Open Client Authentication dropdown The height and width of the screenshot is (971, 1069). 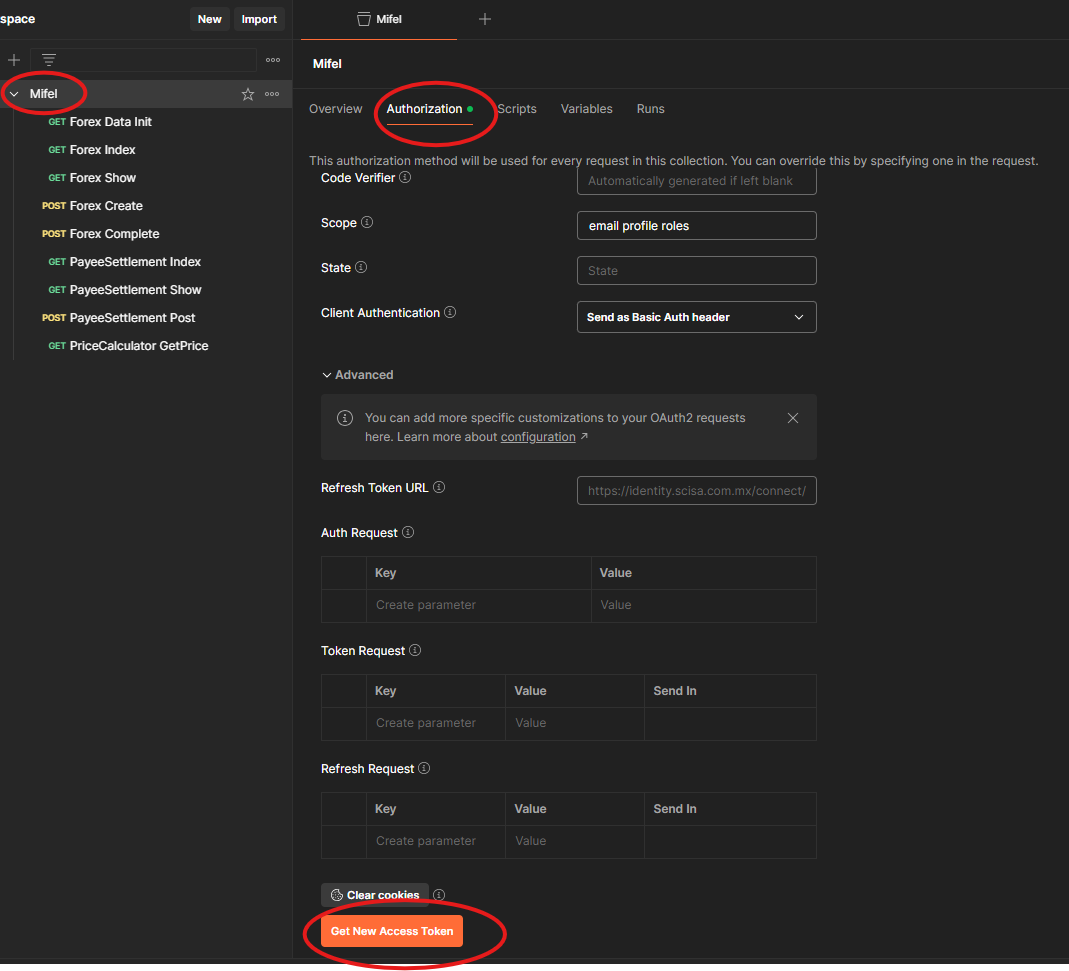[696, 317]
